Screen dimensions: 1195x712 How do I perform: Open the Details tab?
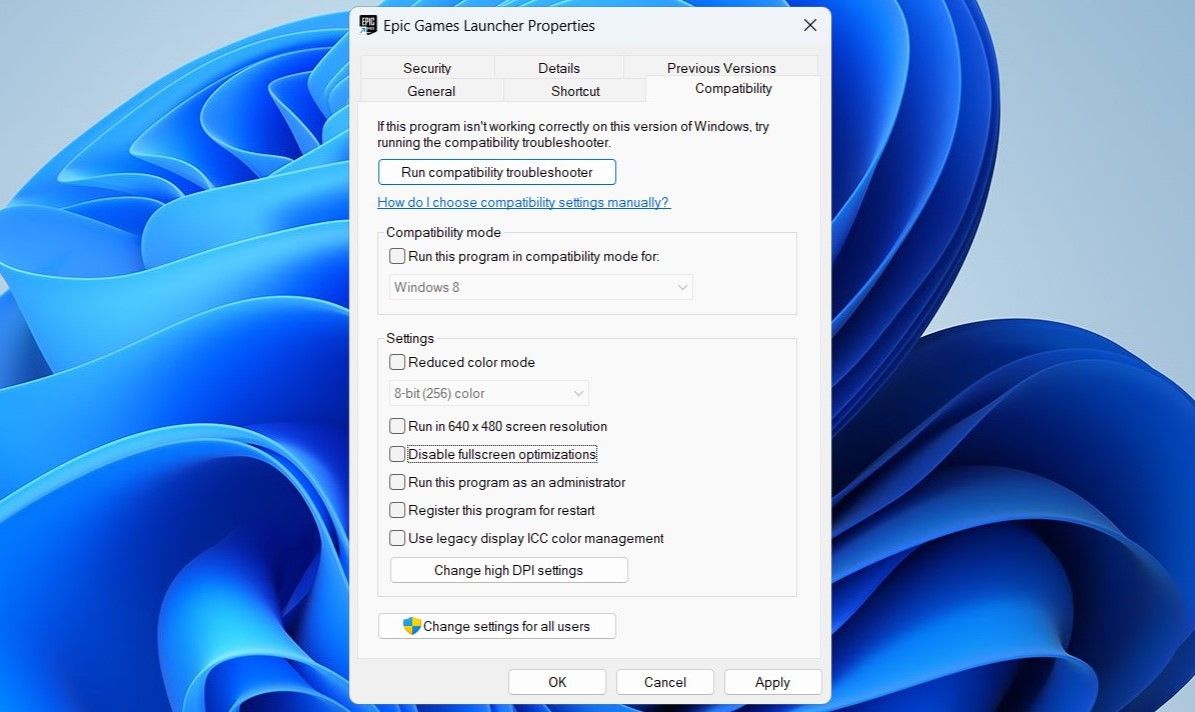pyautogui.click(x=558, y=67)
